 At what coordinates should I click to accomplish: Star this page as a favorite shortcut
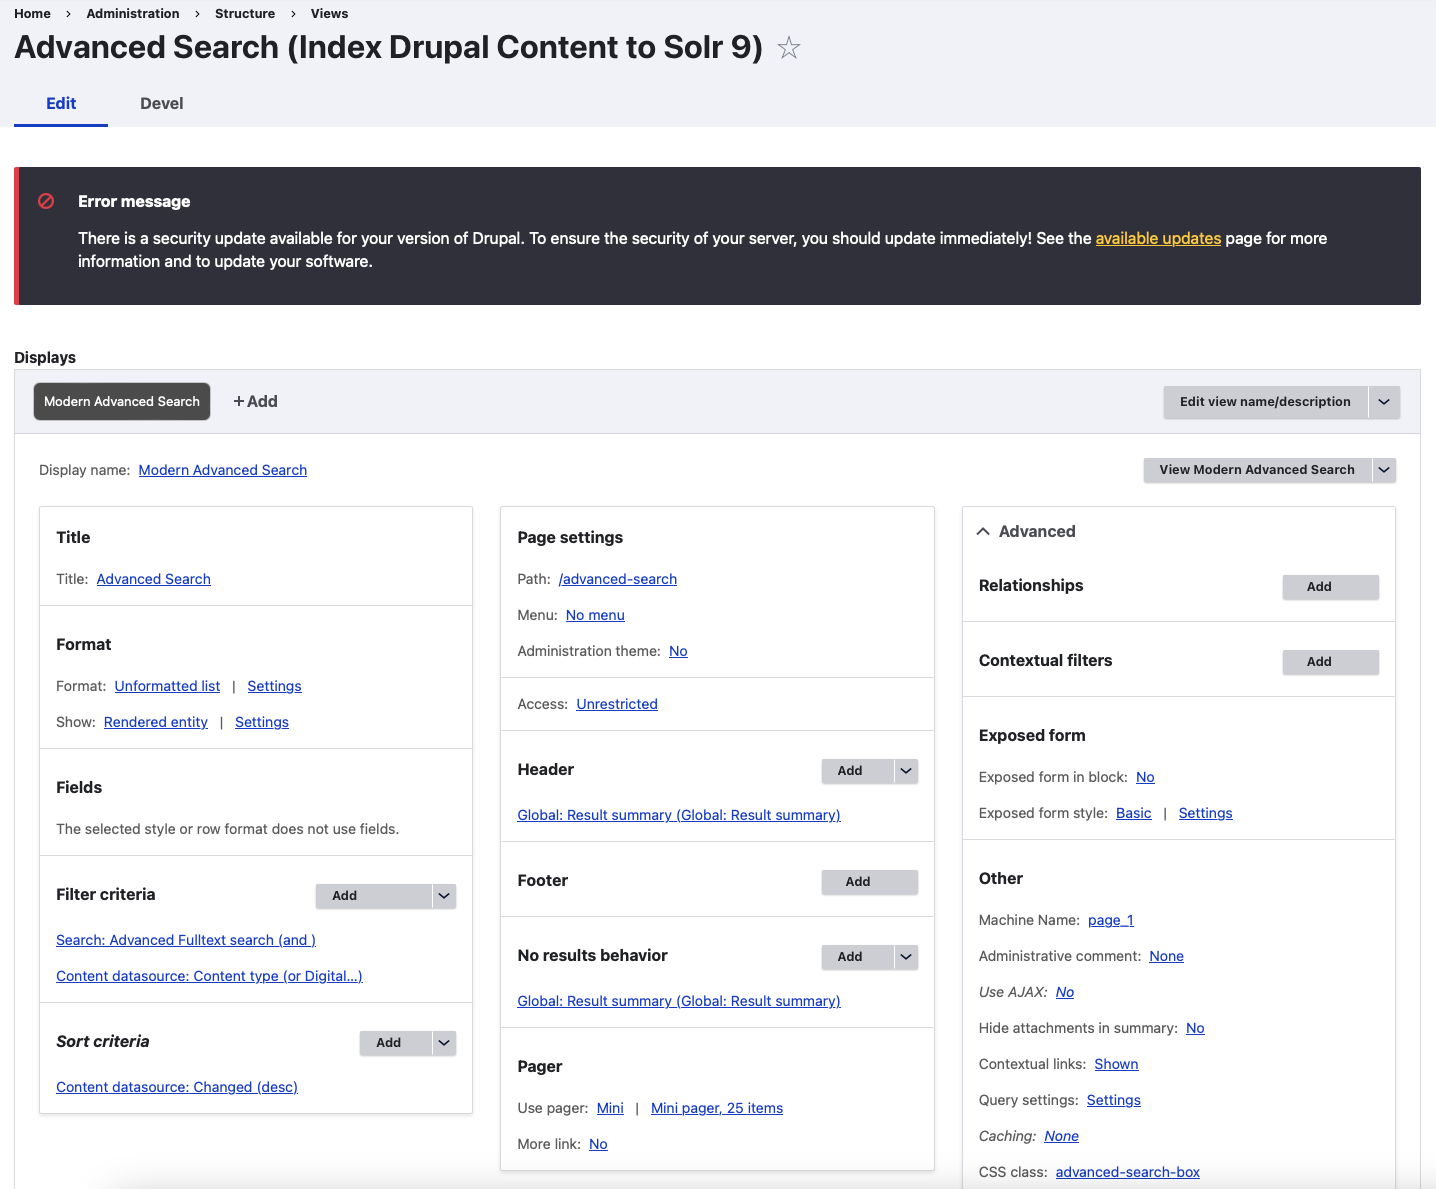[789, 48]
